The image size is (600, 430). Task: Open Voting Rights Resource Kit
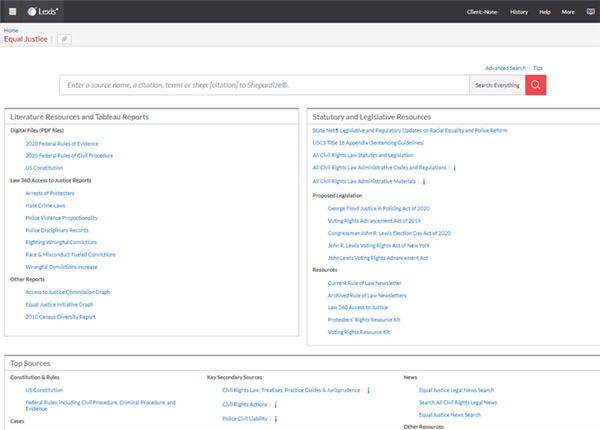(x=359, y=332)
